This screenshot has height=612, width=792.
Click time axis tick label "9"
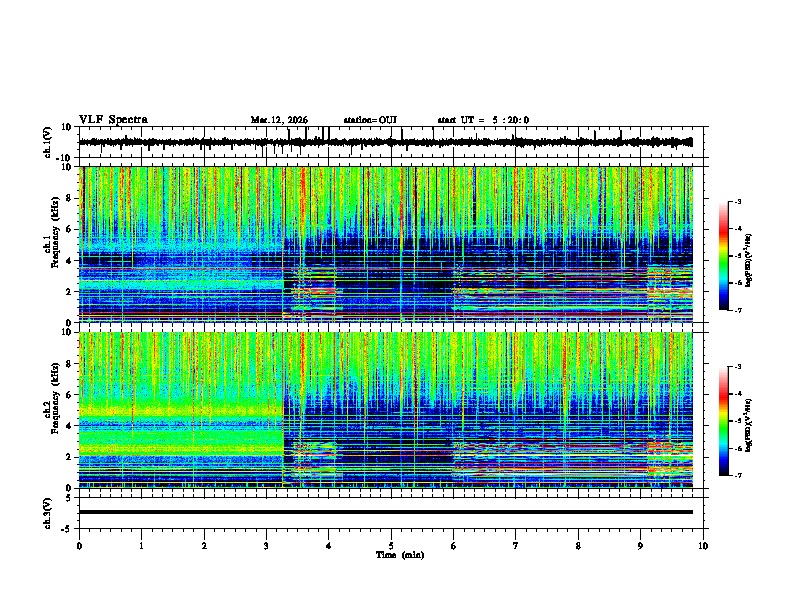[x=640, y=546]
